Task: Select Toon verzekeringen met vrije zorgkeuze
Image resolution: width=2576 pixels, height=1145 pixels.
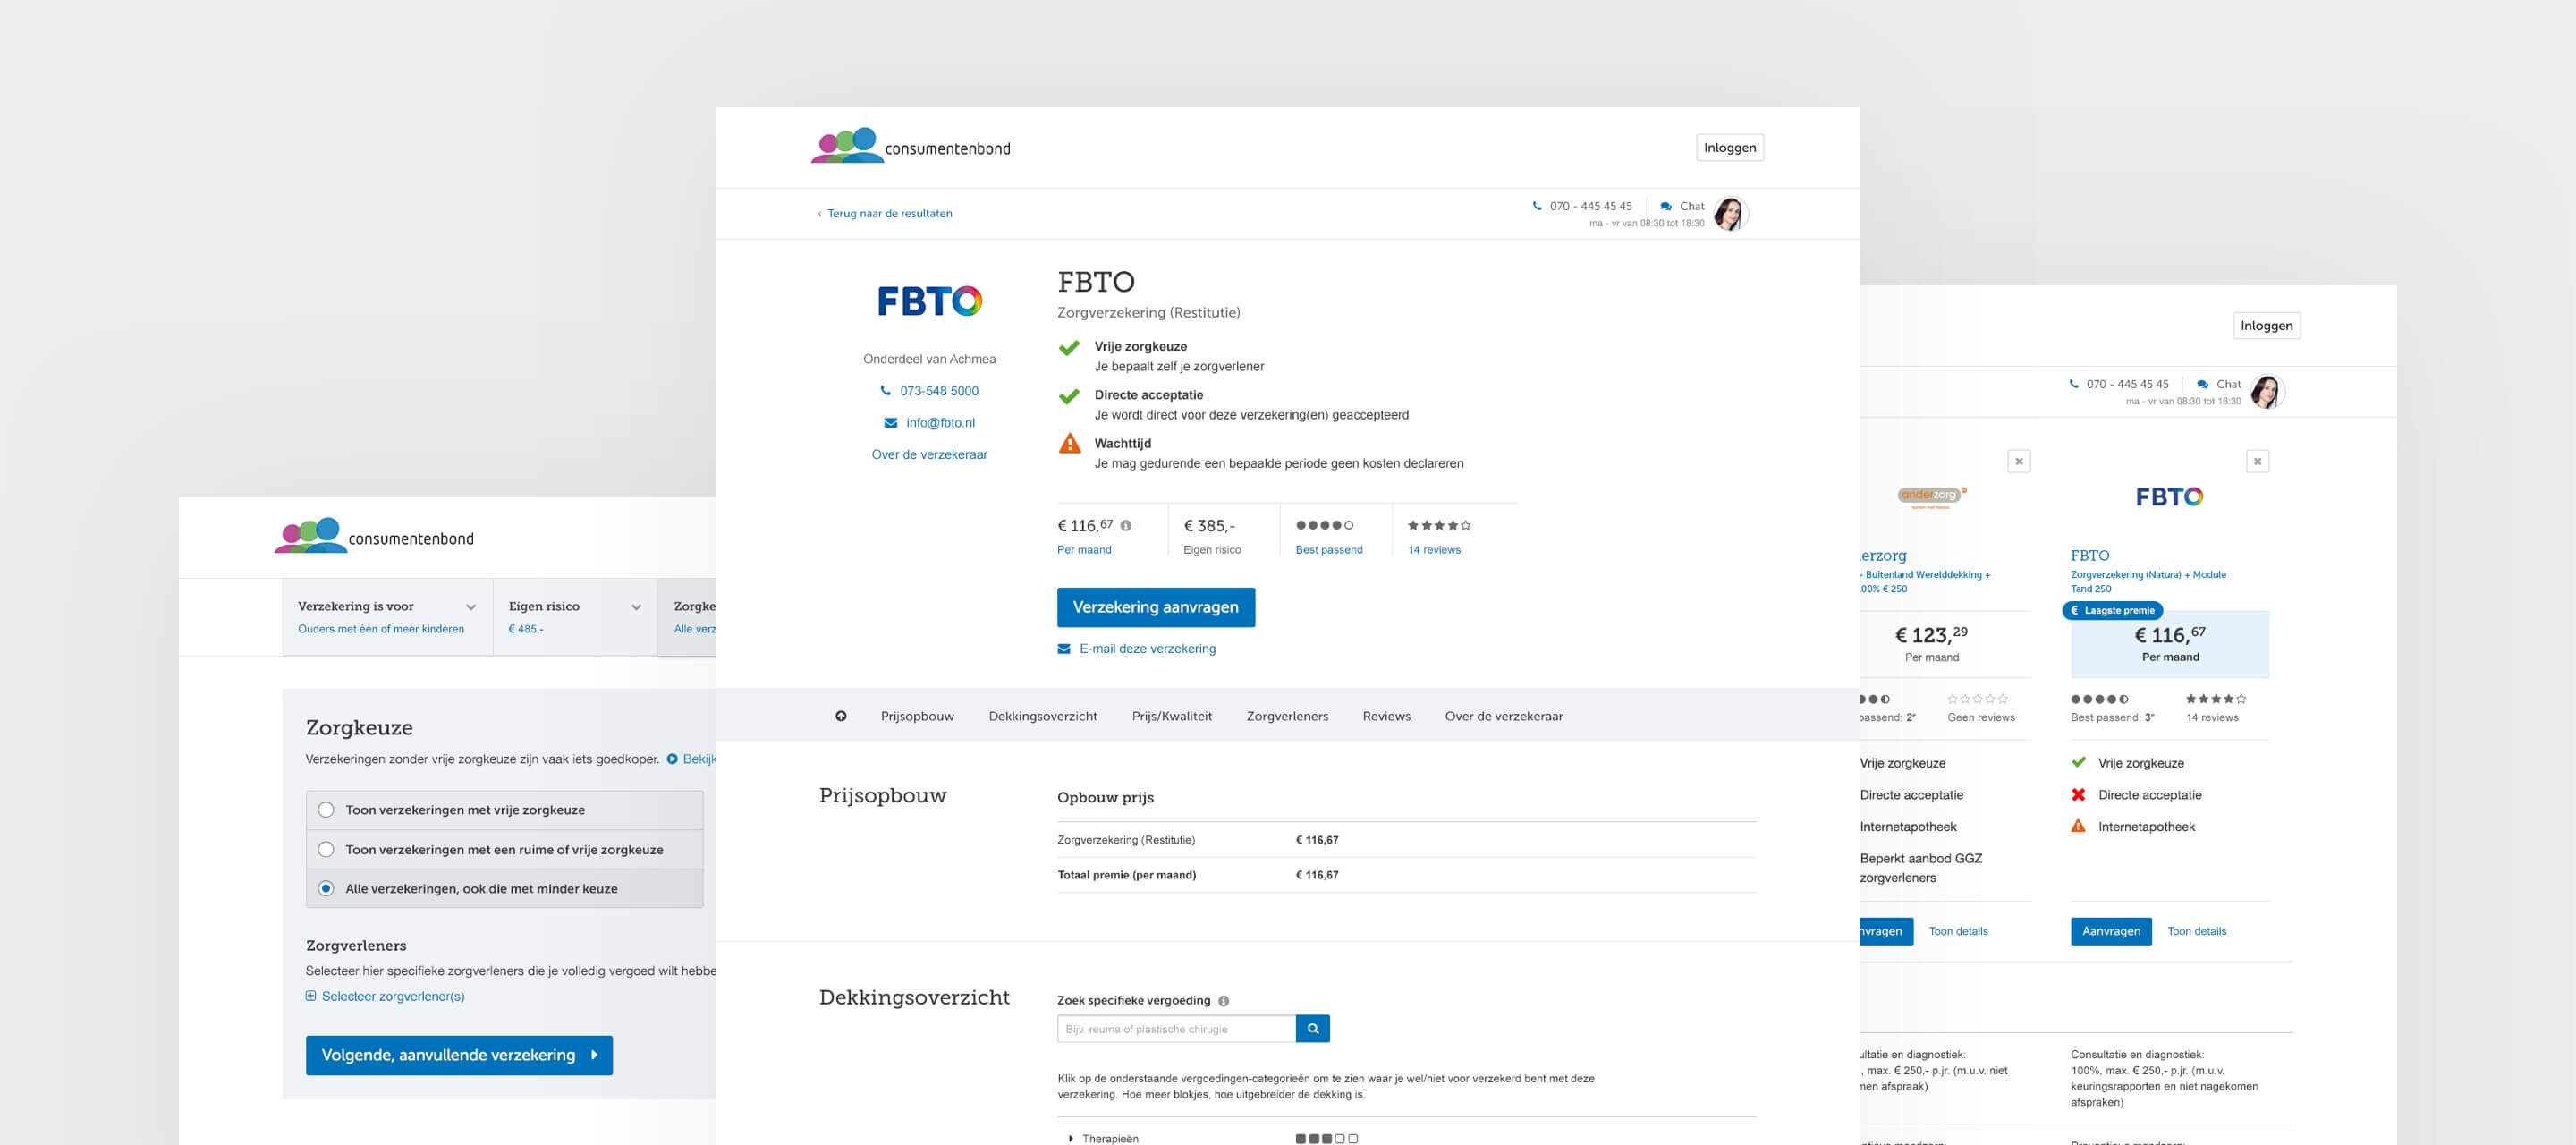Action: pos(504,810)
